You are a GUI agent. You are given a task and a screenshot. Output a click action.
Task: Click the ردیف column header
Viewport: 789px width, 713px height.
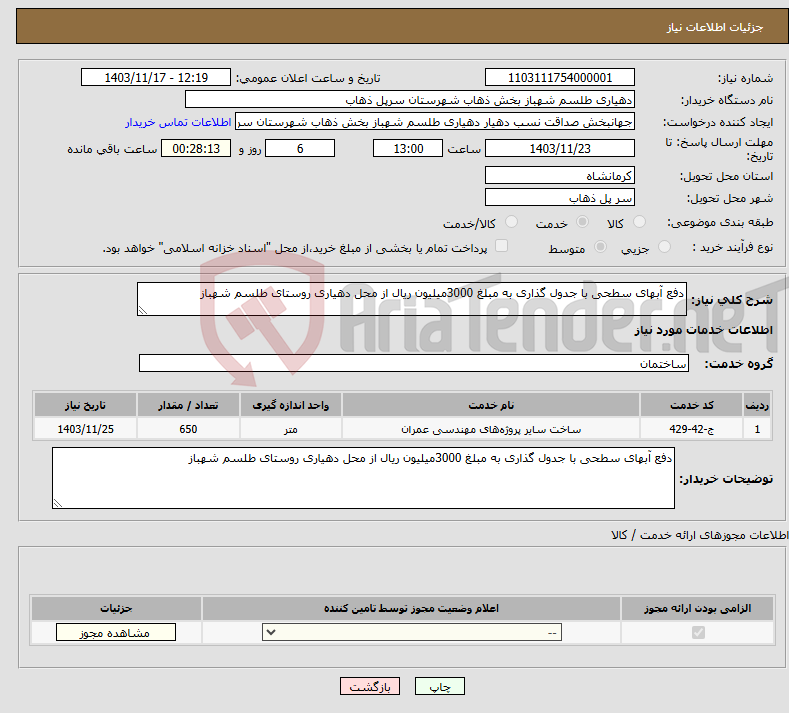(x=757, y=405)
